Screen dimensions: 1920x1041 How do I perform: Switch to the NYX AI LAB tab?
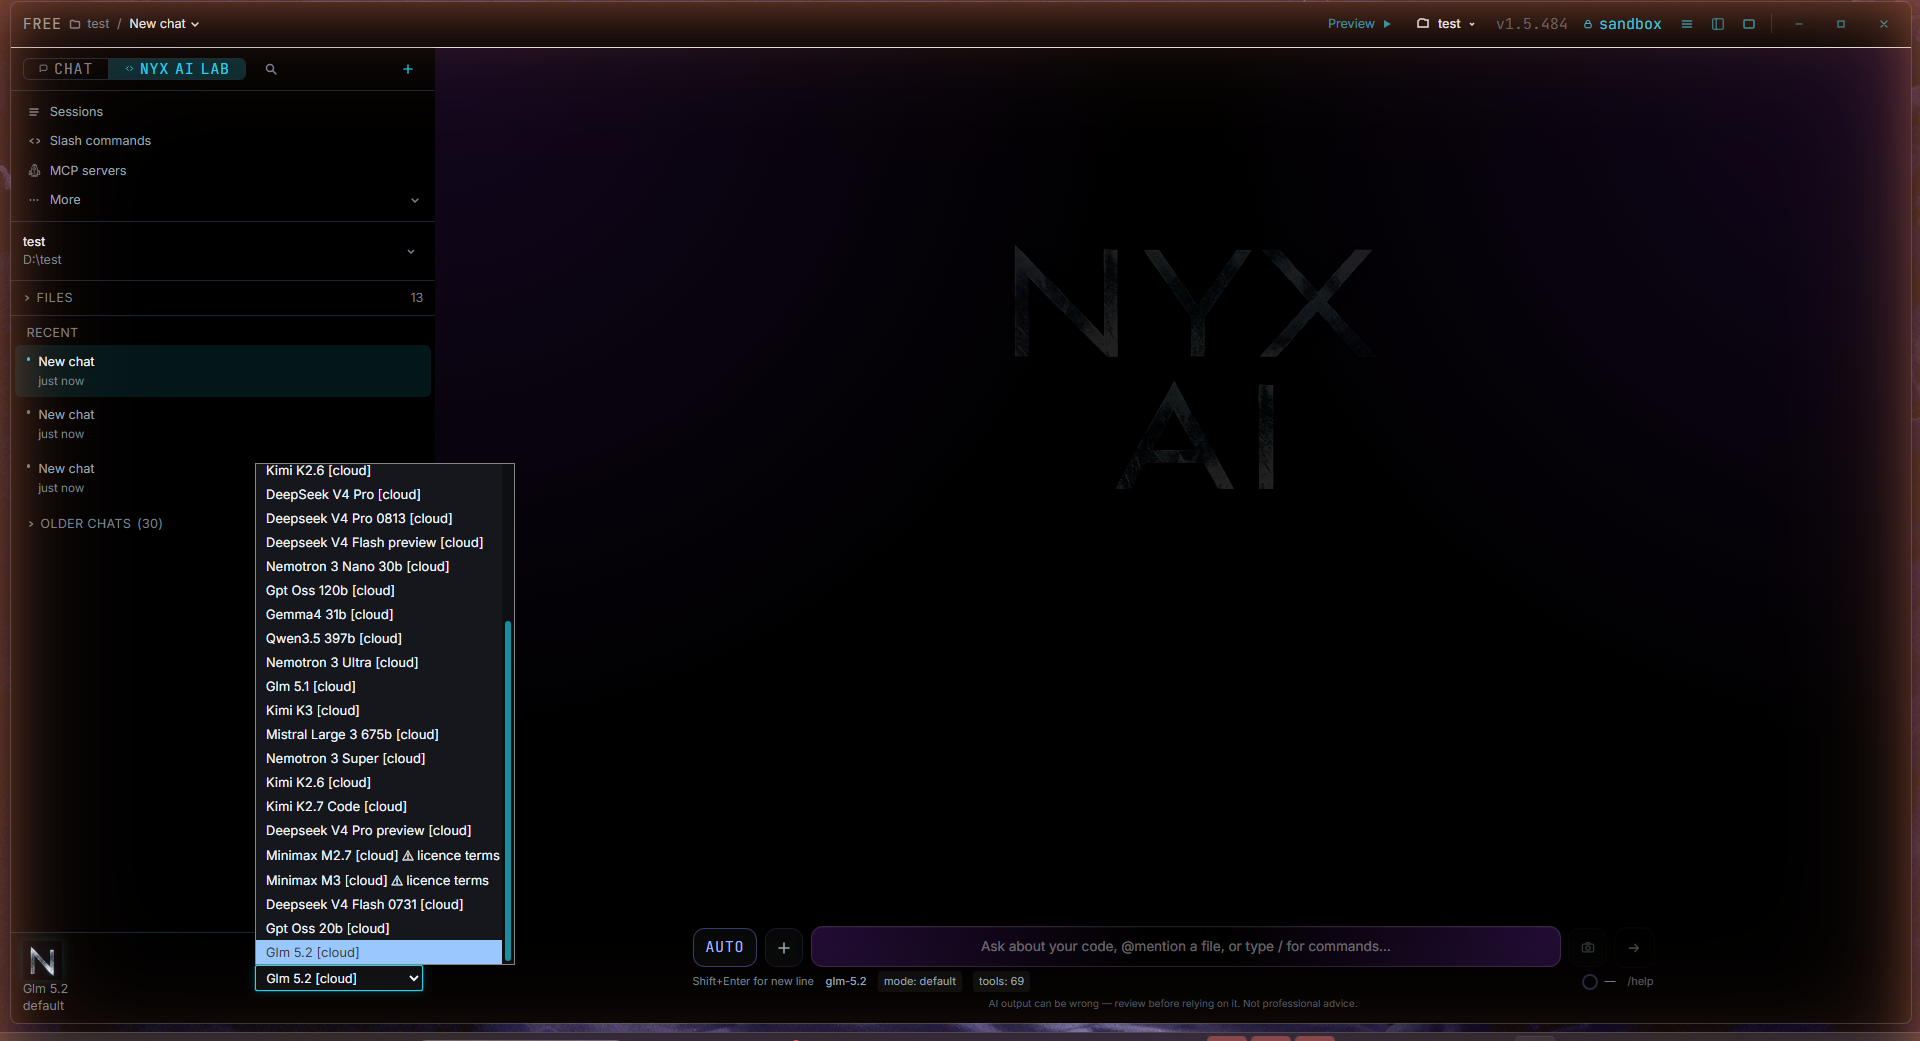[178, 69]
